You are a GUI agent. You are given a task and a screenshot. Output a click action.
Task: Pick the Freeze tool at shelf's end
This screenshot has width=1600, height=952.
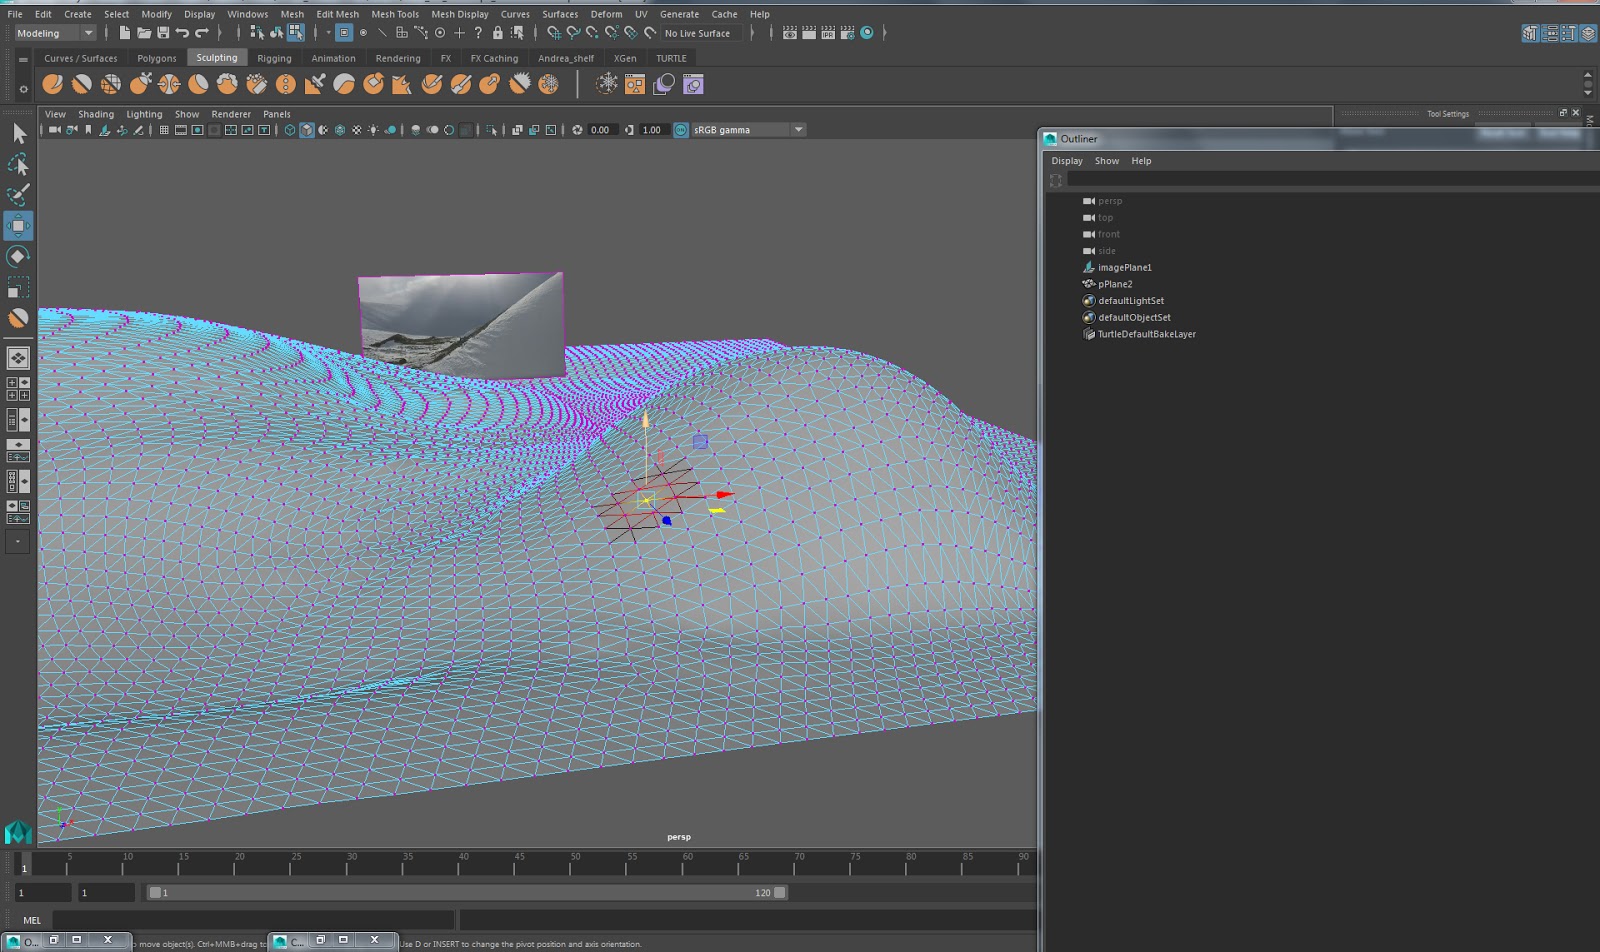(548, 84)
